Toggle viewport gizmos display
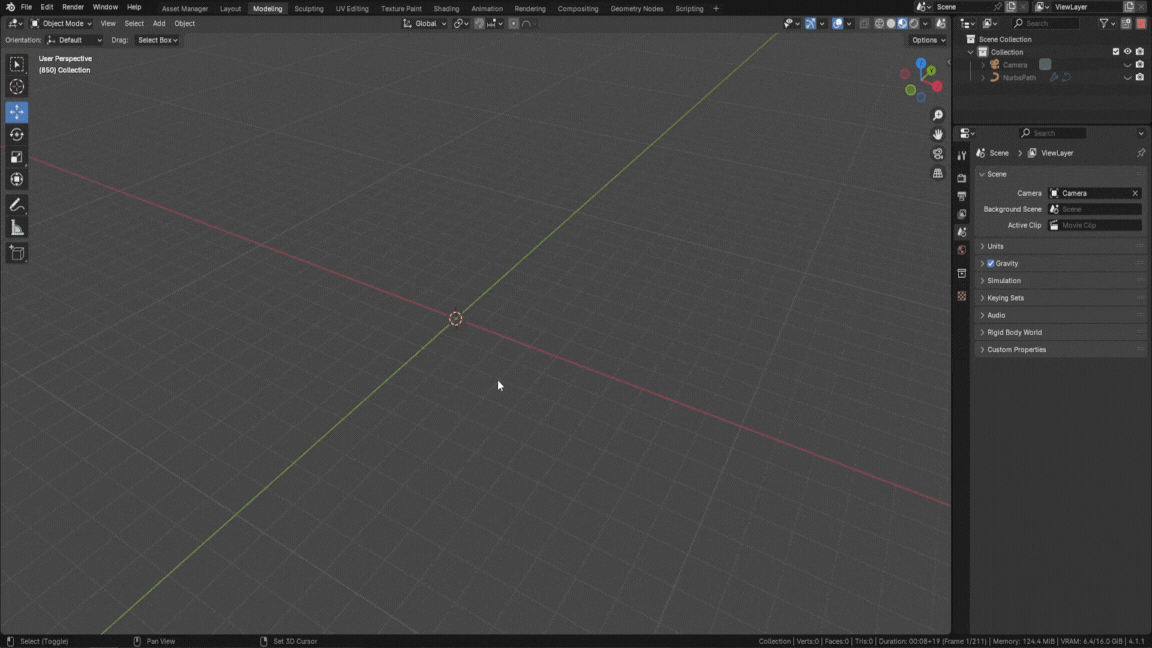This screenshot has width=1152, height=648. pos(810,24)
